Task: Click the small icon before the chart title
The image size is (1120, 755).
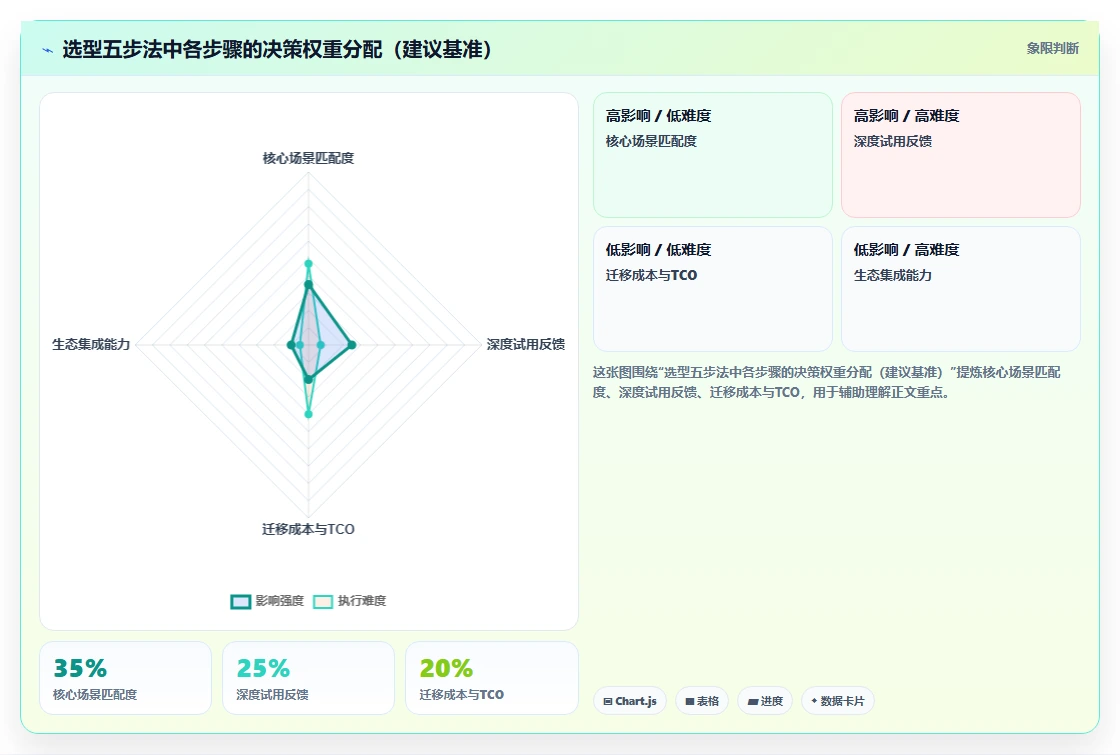Action: [48, 50]
